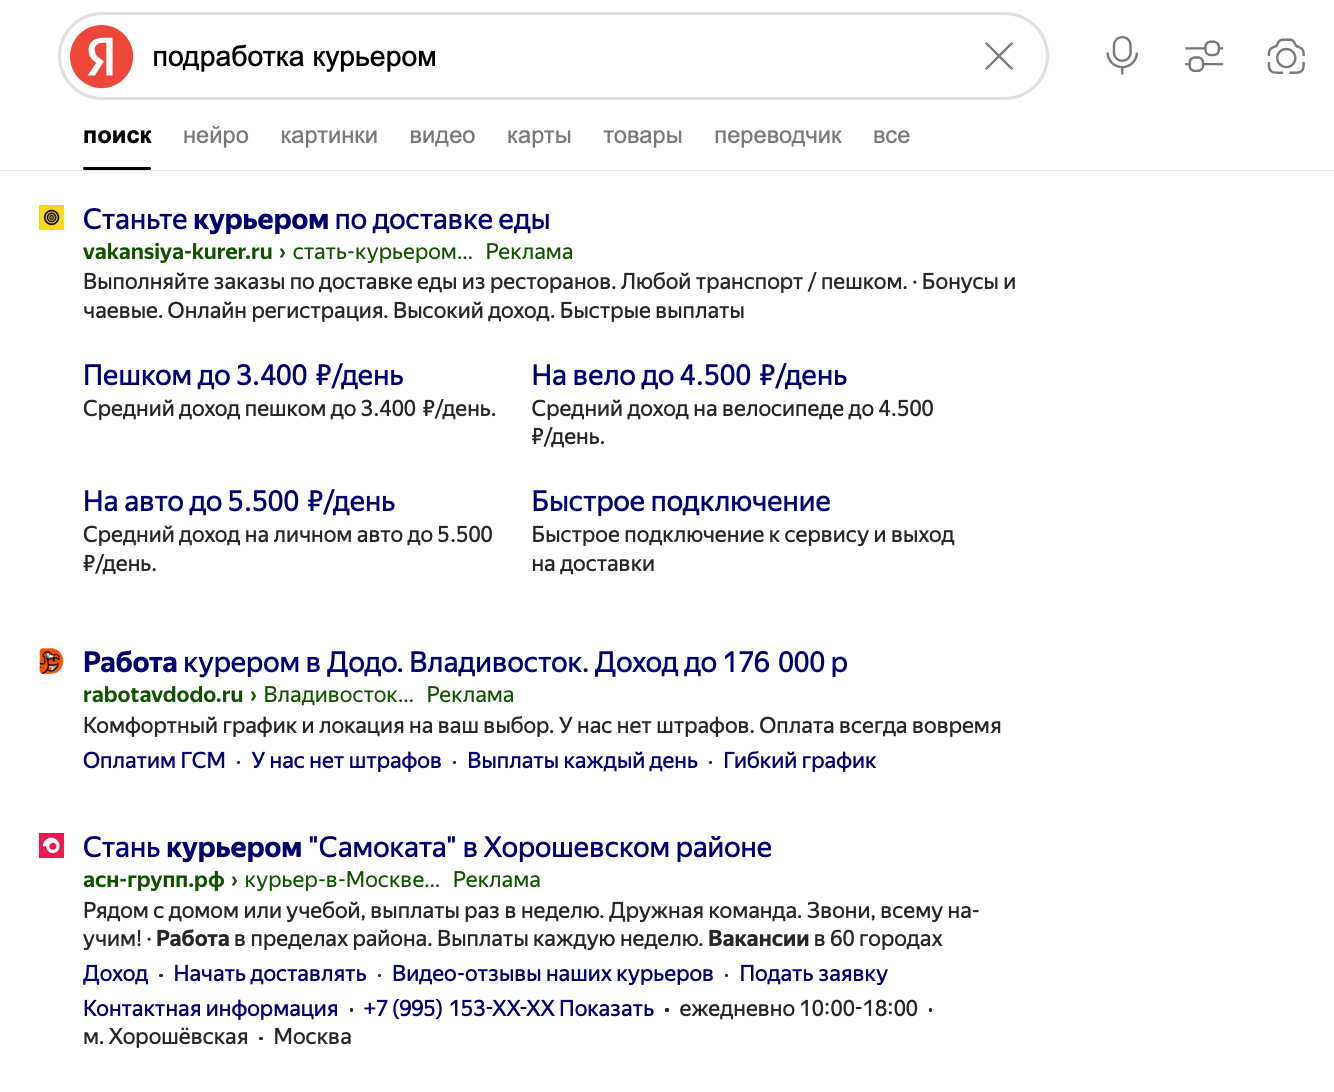Click Реклама label of асн-групп.рф ad
Viewport: 1334px width, 1092px height.
pos(496,879)
